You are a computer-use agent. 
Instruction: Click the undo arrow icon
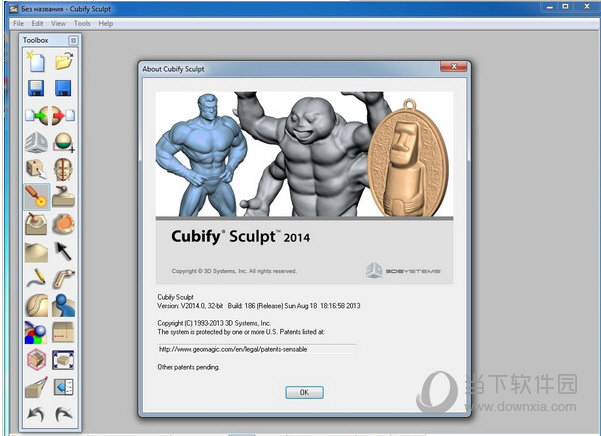(36, 413)
